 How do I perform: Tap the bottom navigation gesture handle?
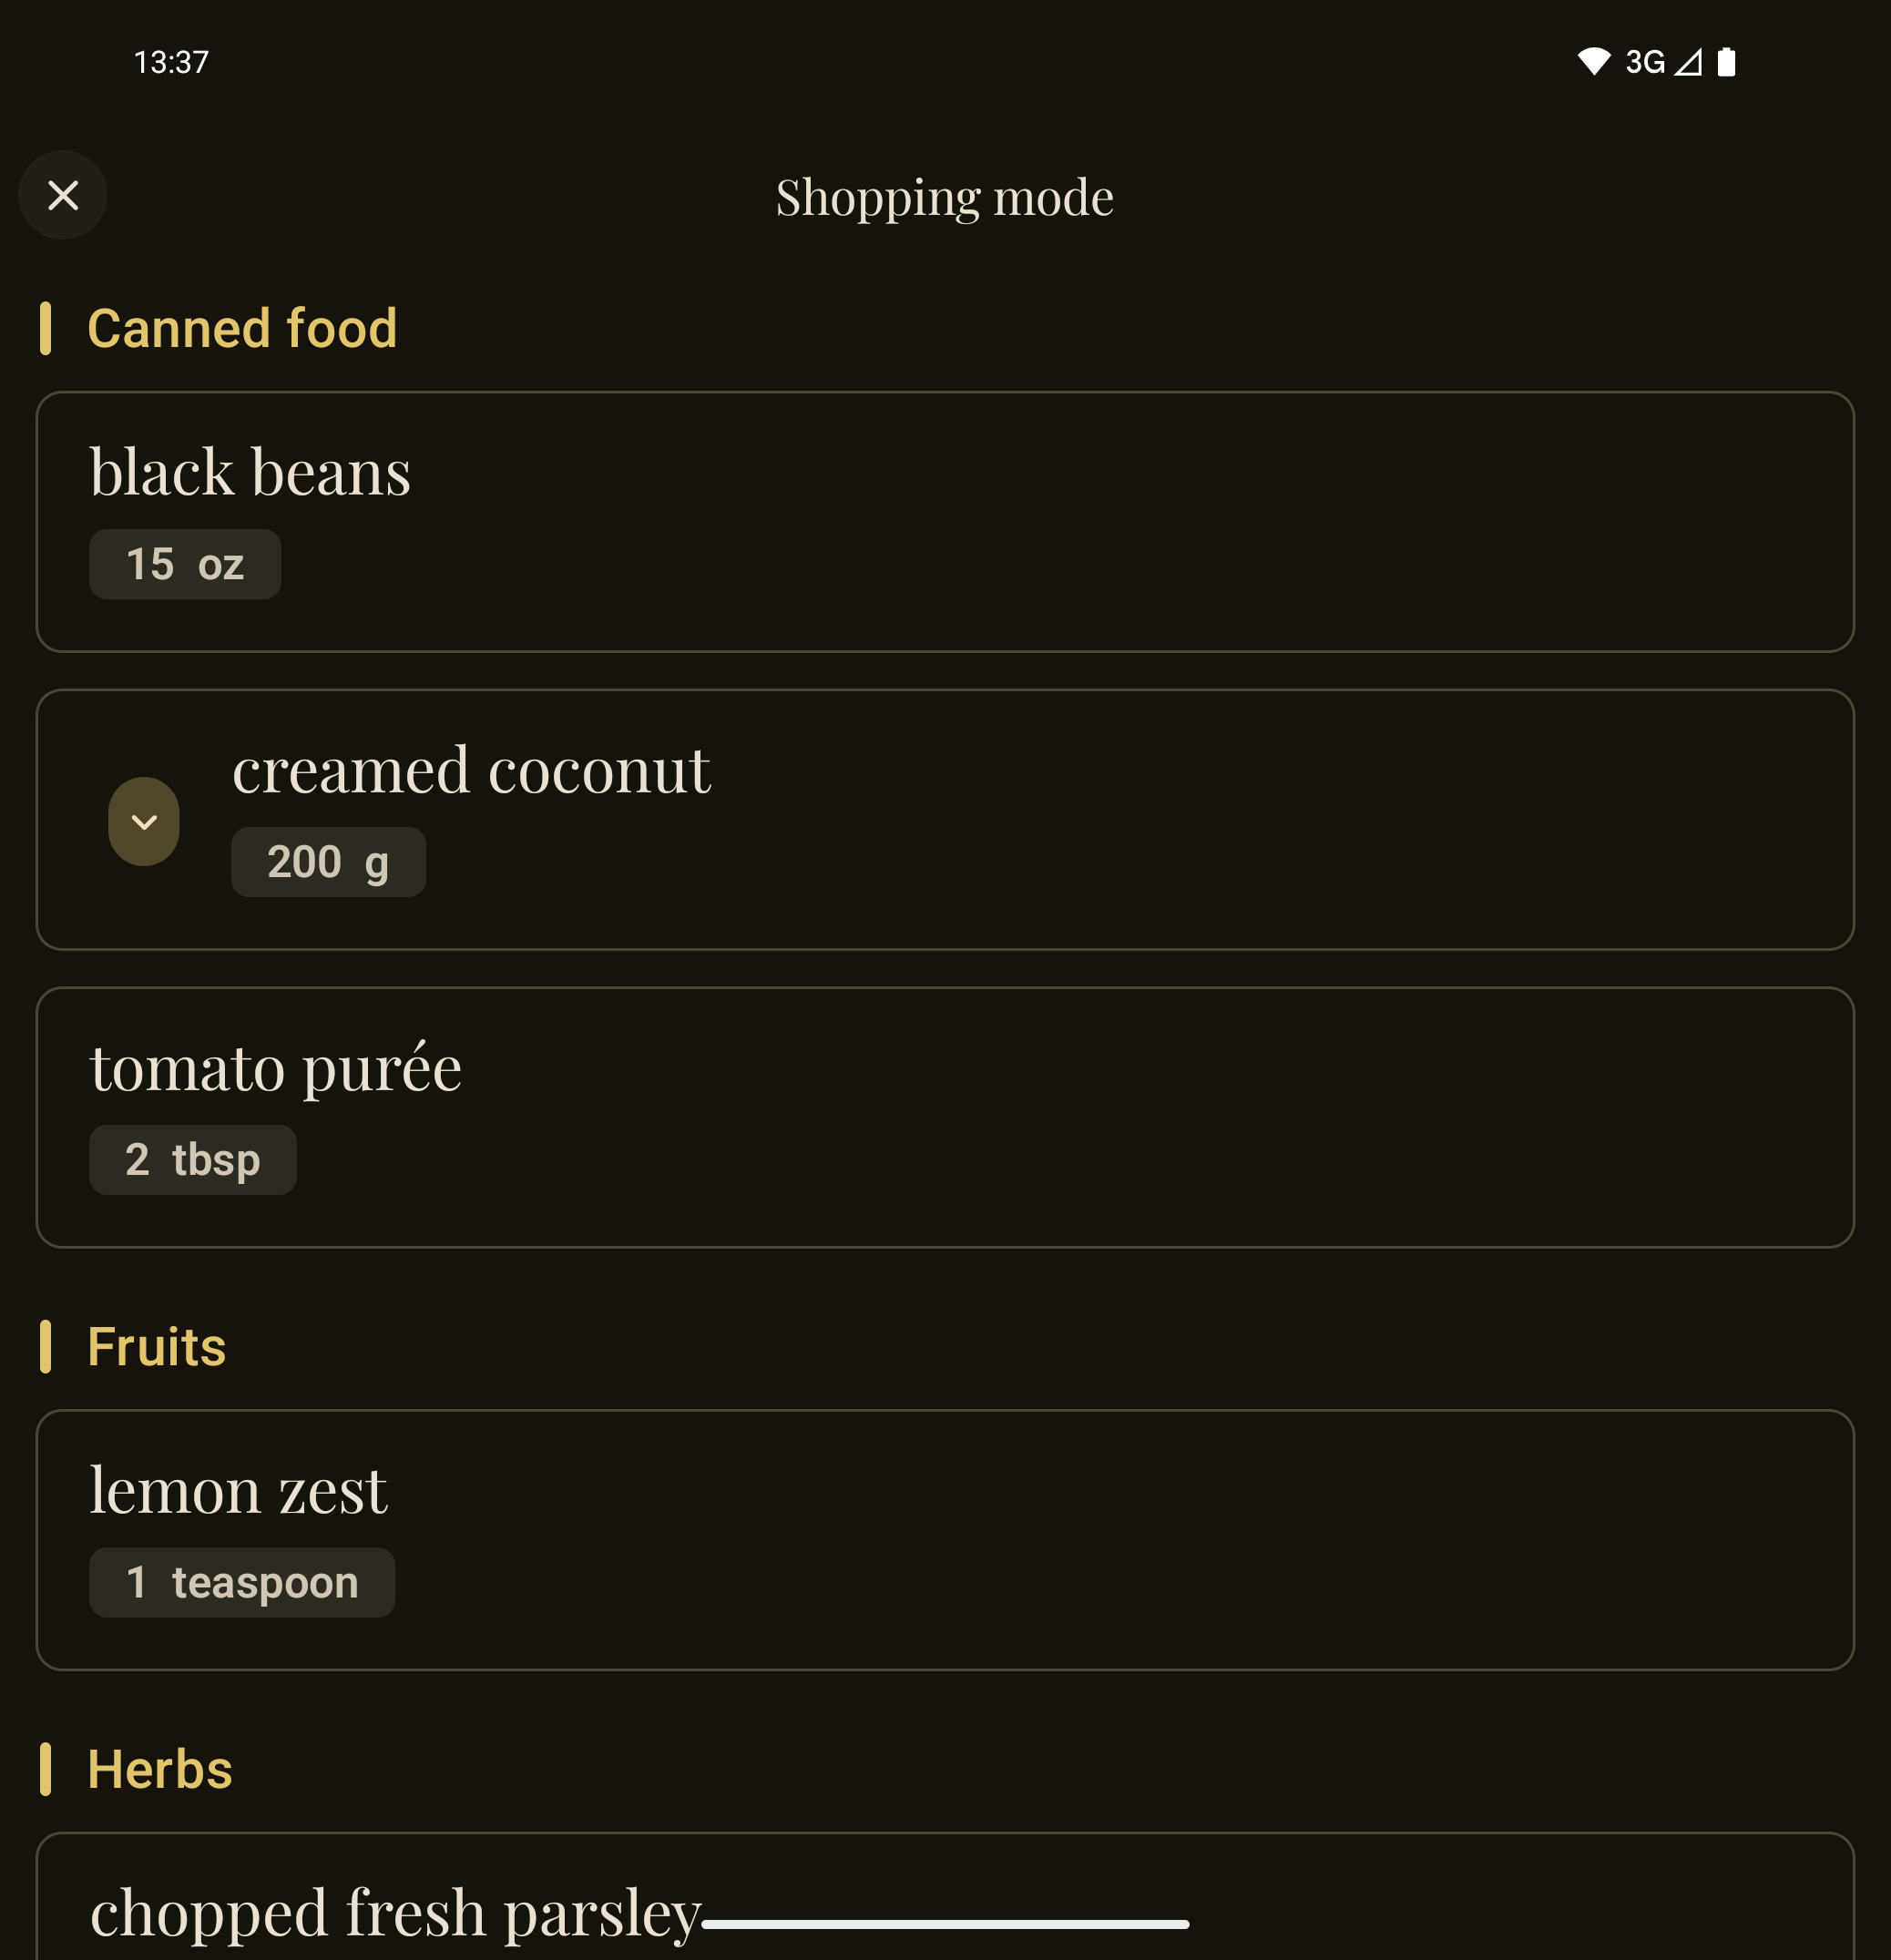tap(944, 1924)
